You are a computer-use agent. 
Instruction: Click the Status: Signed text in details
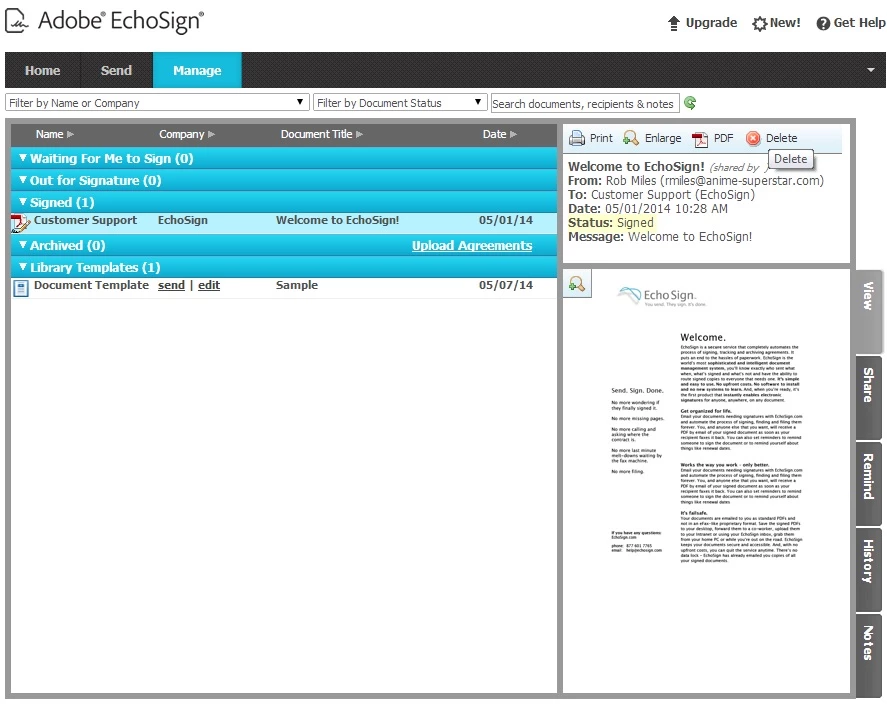(x=611, y=222)
